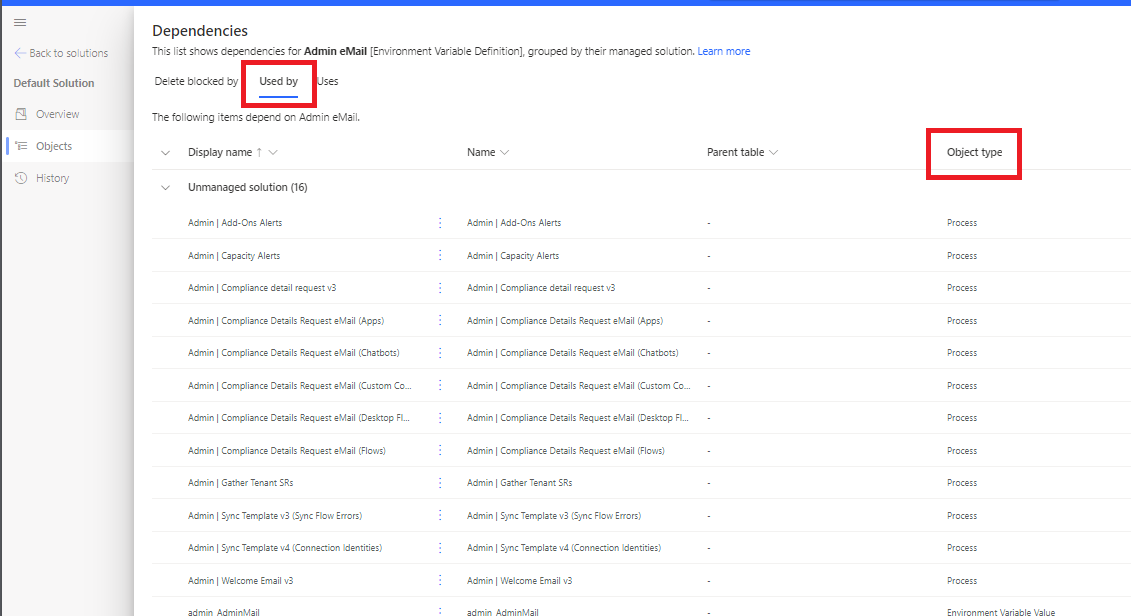The image size is (1131, 616).
Task: Open more options for Compliance Details Request eMail (Flows)
Action: (x=440, y=450)
